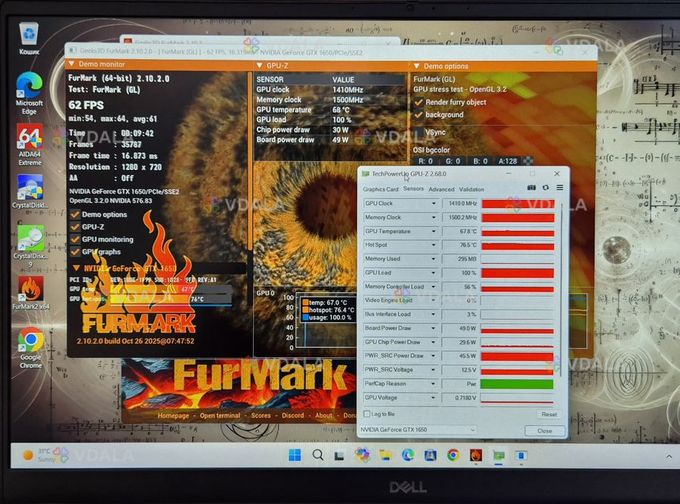Open the Homepage link in FurMark launcher
This screenshot has width=680, height=504.
coord(173,416)
